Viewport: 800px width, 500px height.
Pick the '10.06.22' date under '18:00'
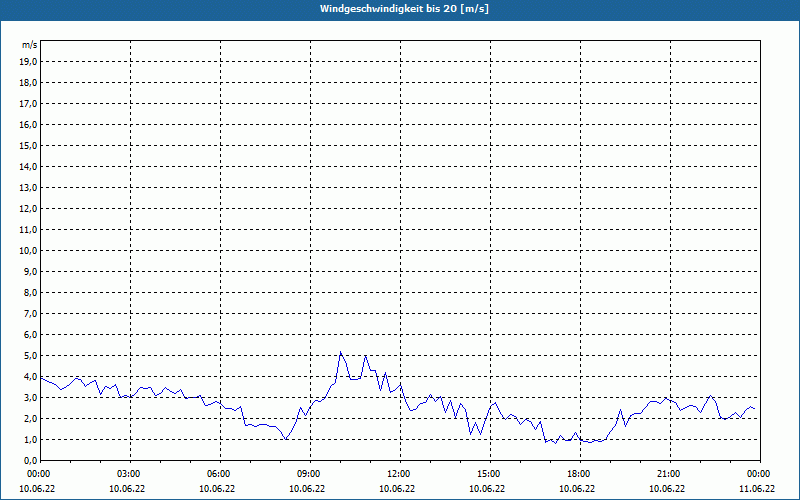(x=577, y=488)
